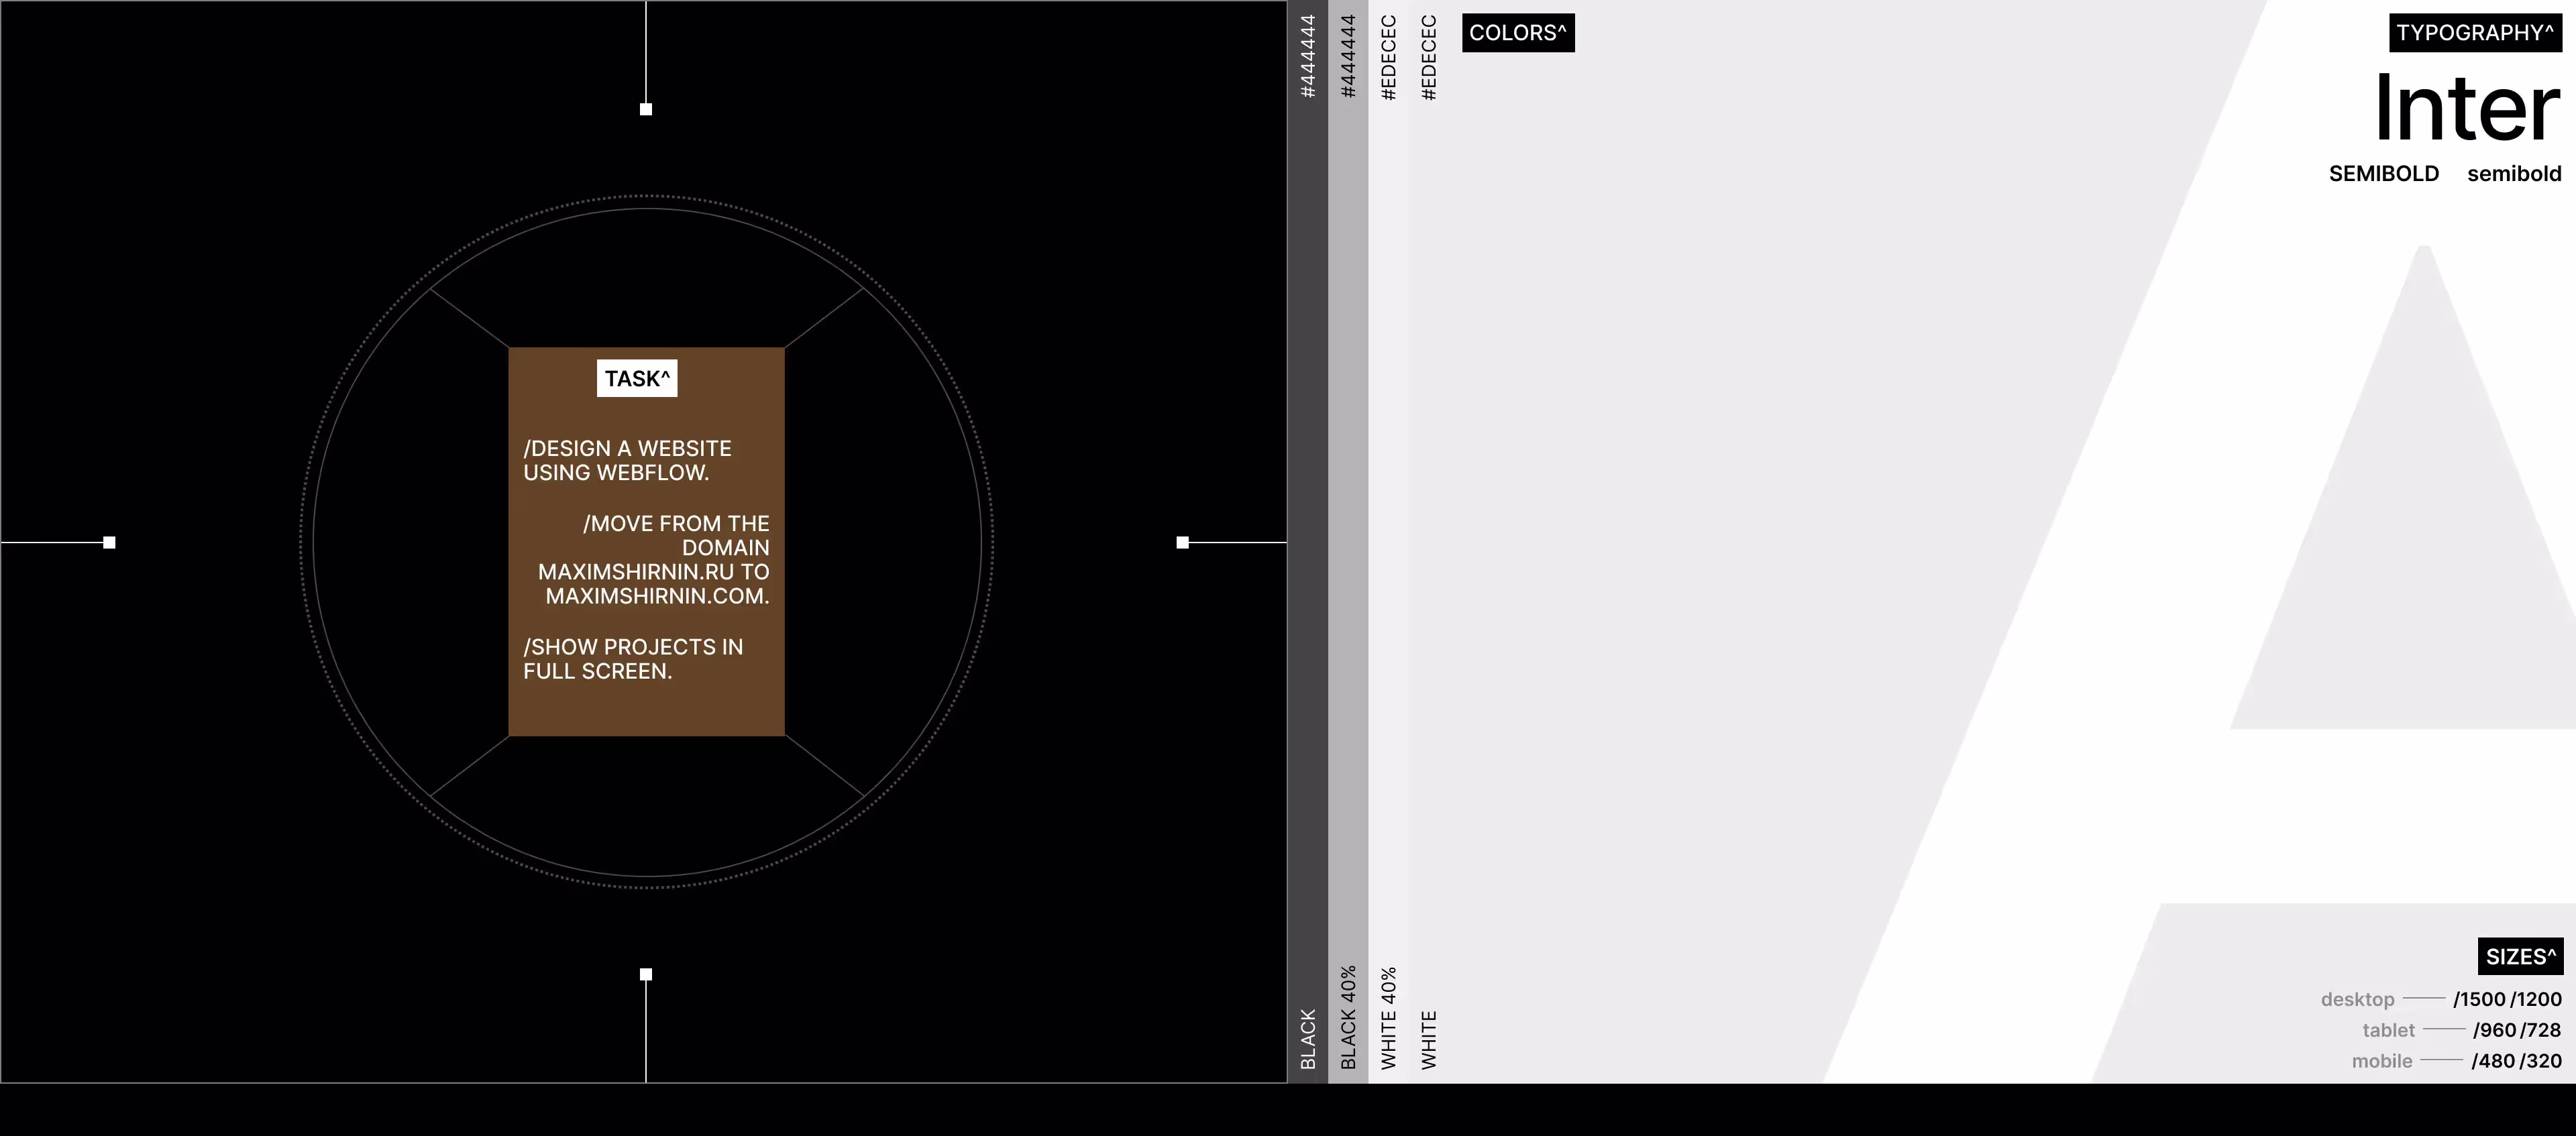Click the '/1500' desktop size value

(2479, 999)
